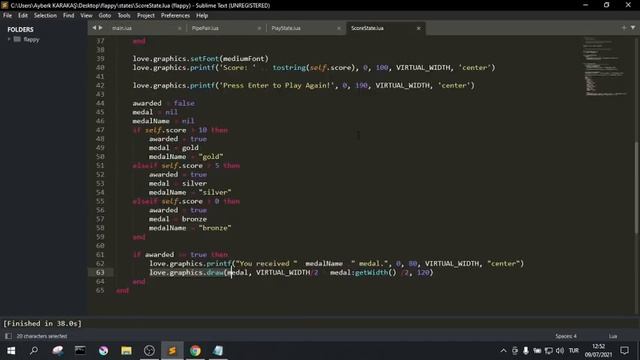Switch to the PipePair.lua tab
The width and height of the screenshot is (640, 360).
(205, 28)
